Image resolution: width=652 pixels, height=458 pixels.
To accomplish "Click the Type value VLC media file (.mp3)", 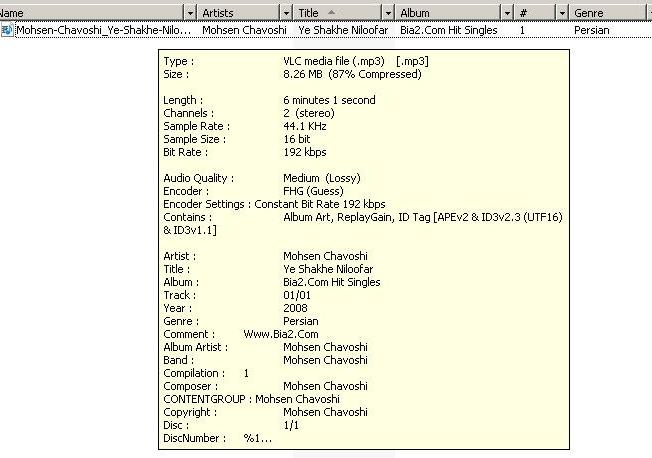I will click(356, 61).
